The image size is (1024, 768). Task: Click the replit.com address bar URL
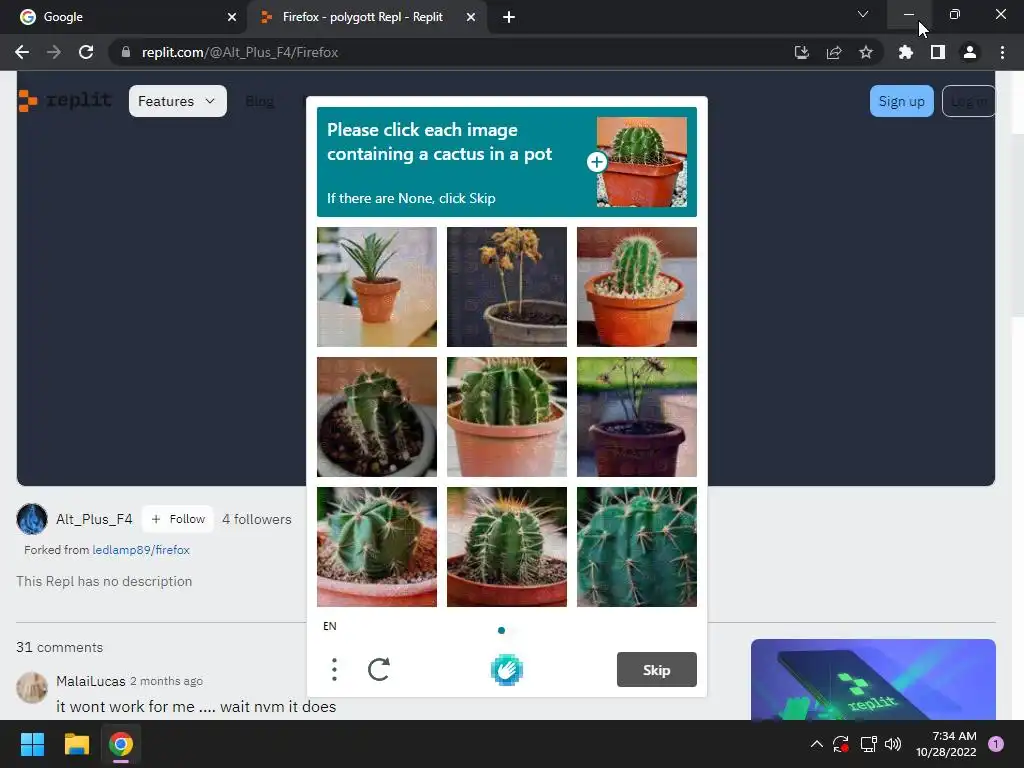240,52
